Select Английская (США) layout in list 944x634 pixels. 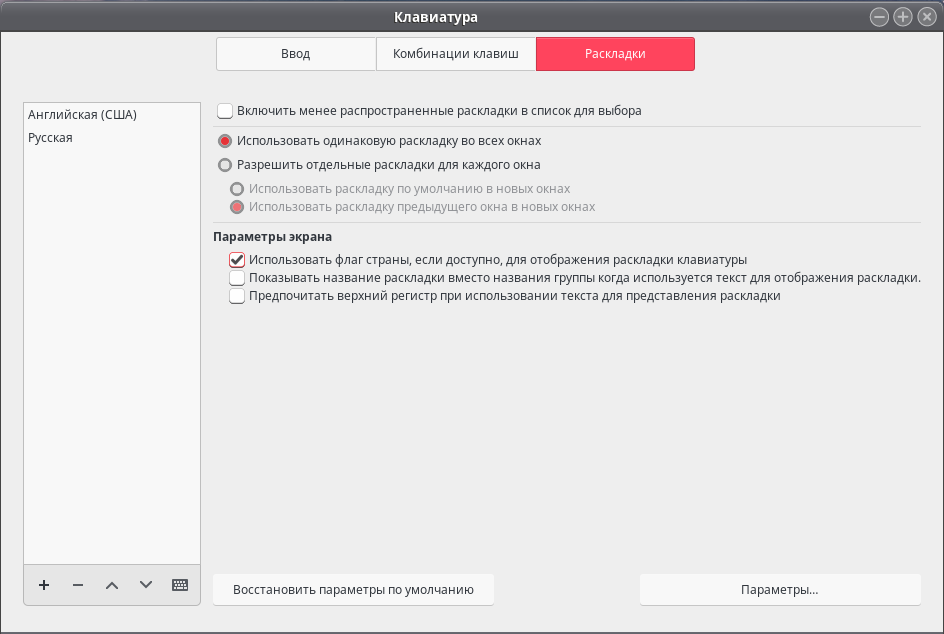[x=112, y=114]
